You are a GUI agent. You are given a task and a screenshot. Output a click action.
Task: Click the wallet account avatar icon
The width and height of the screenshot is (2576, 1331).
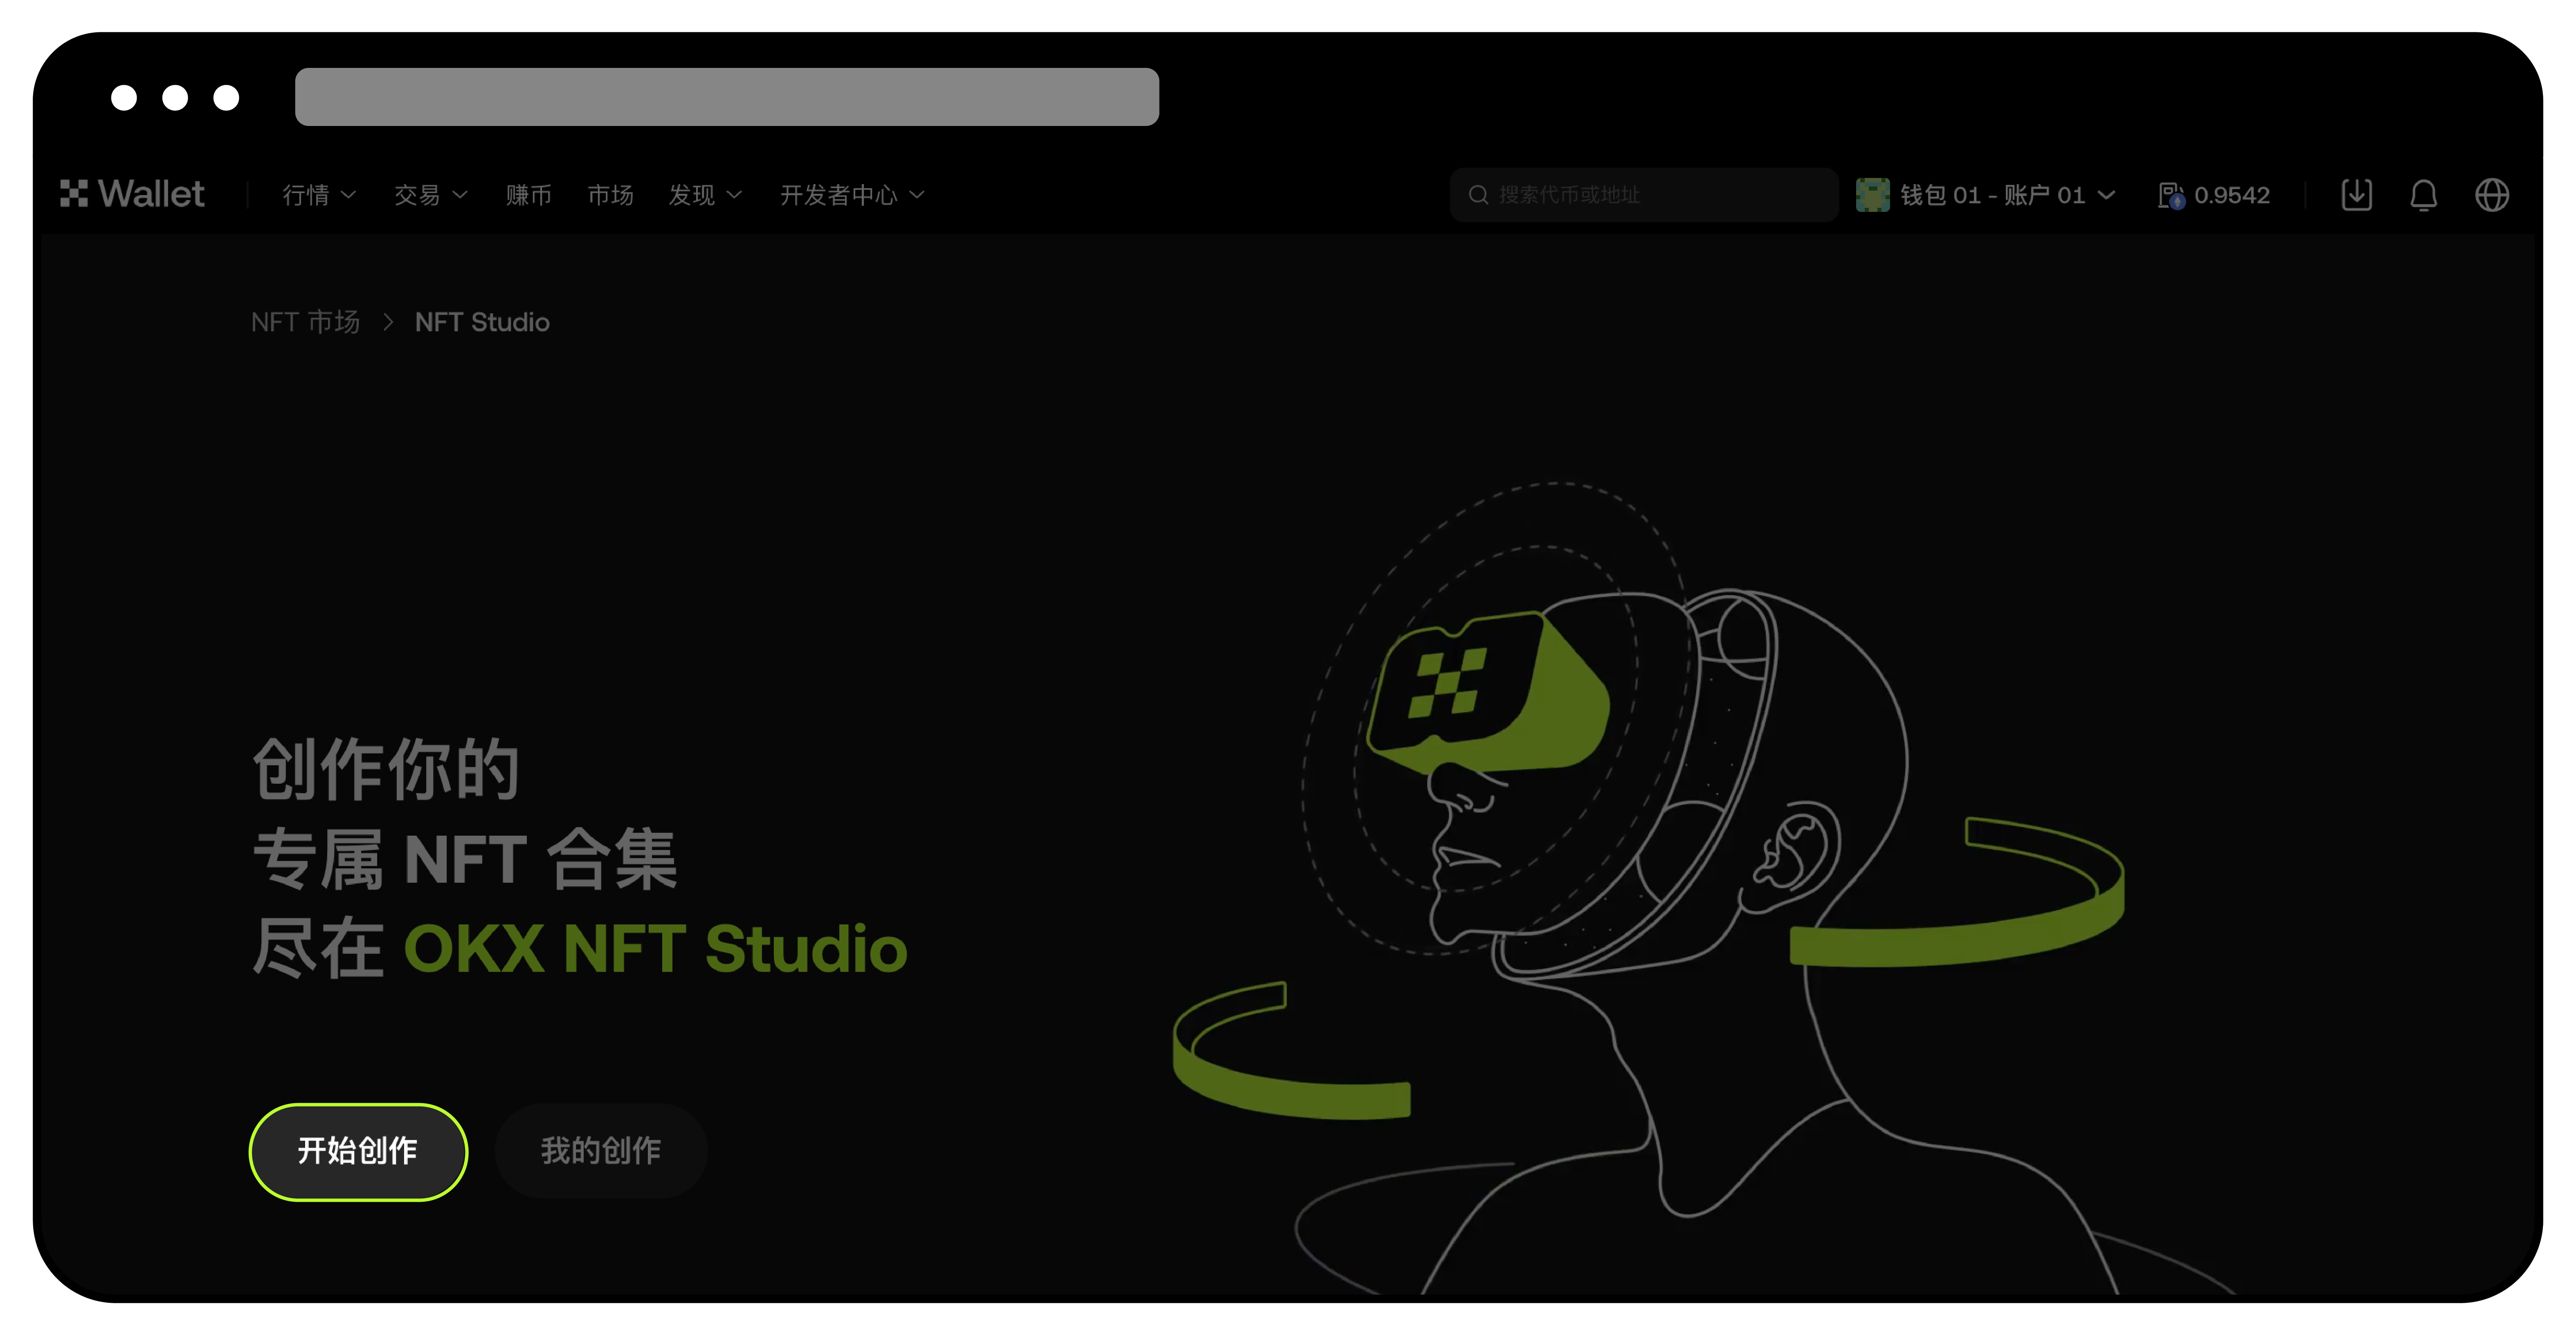(1872, 195)
